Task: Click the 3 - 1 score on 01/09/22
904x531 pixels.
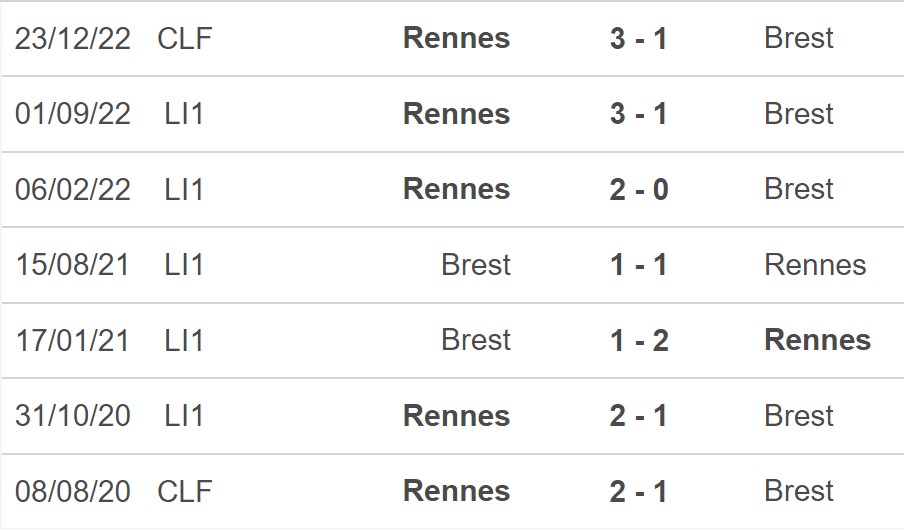Action: pyautogui.click(x=638, y=114)
